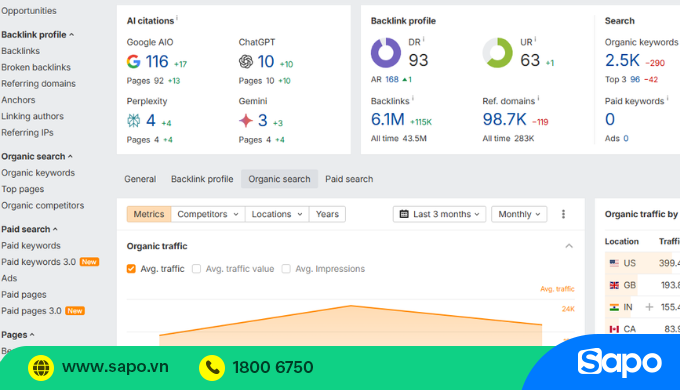Click the 98.7K referring domains value

click(x=504, y=119)
